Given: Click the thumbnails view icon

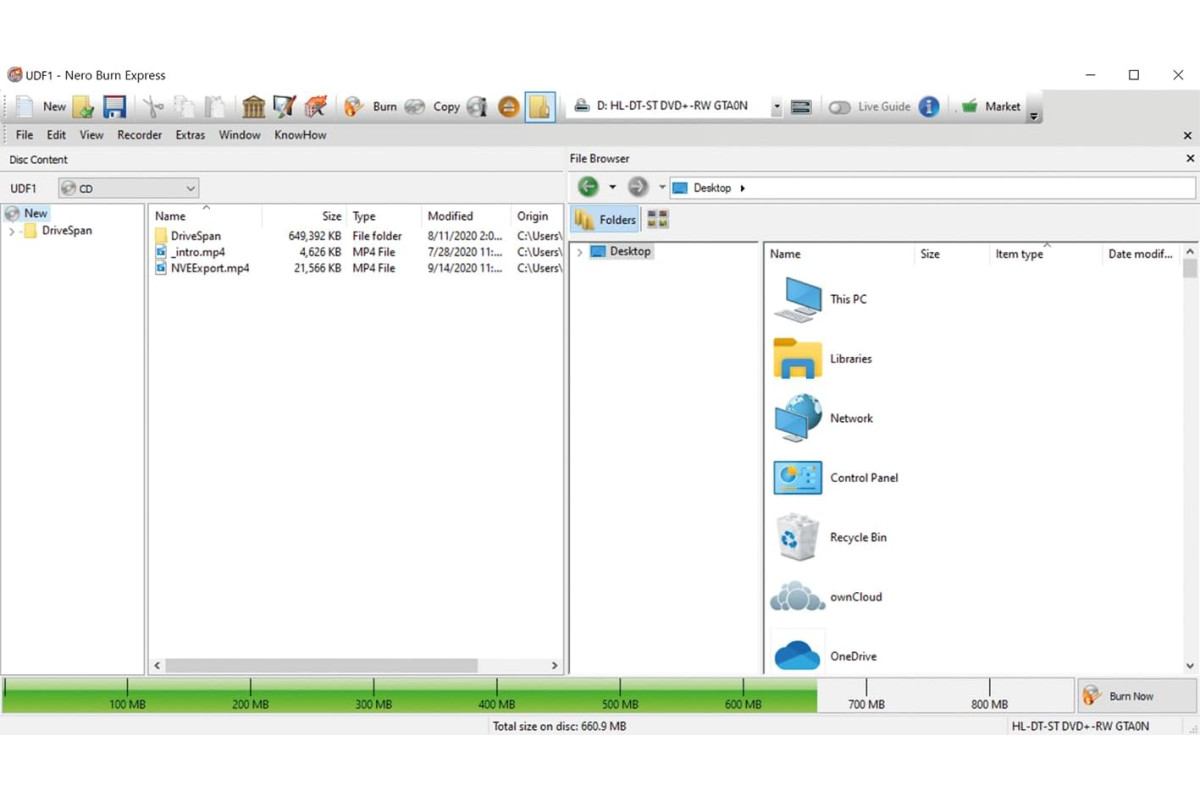Looking at the screenshot, I should [657, 220].
